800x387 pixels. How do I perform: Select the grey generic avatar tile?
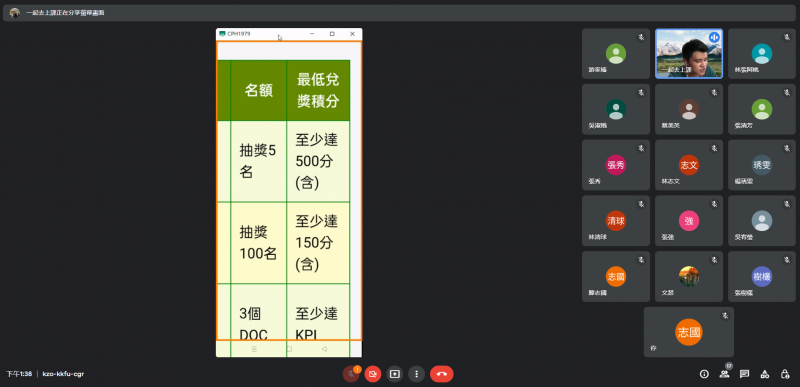point(762,221)
